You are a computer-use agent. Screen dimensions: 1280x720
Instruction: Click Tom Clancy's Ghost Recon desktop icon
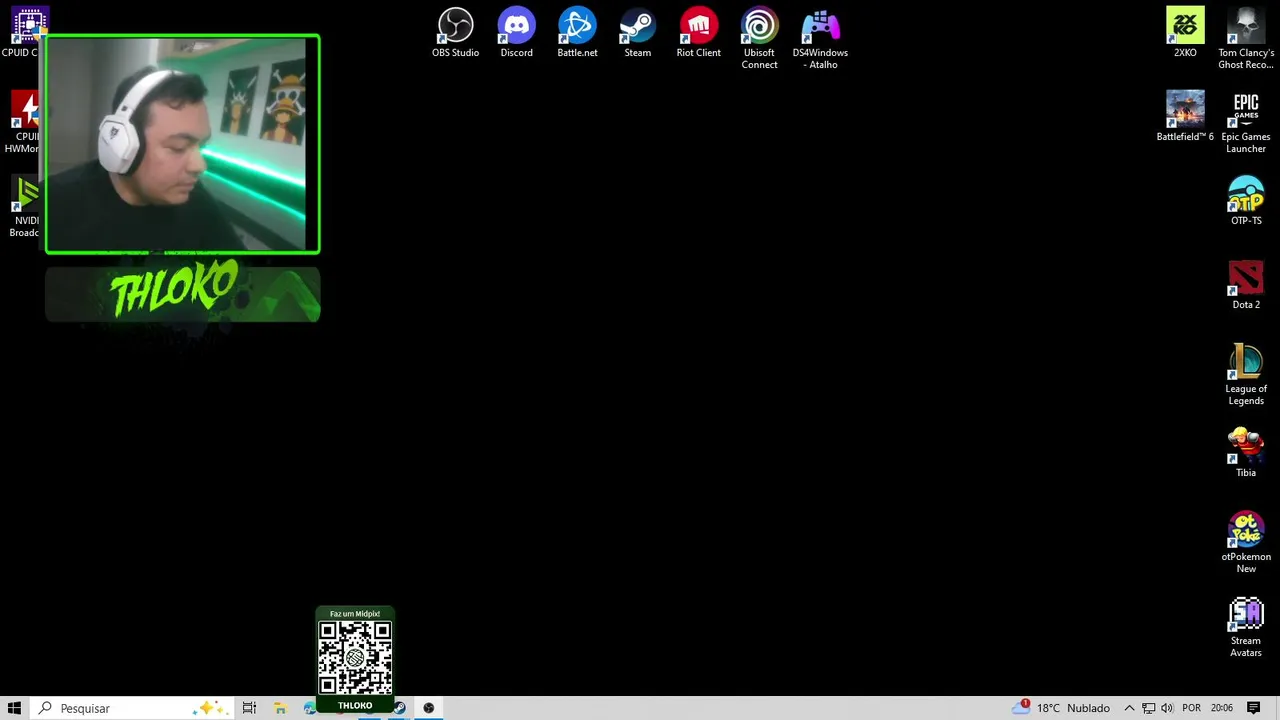(1246, 39)
